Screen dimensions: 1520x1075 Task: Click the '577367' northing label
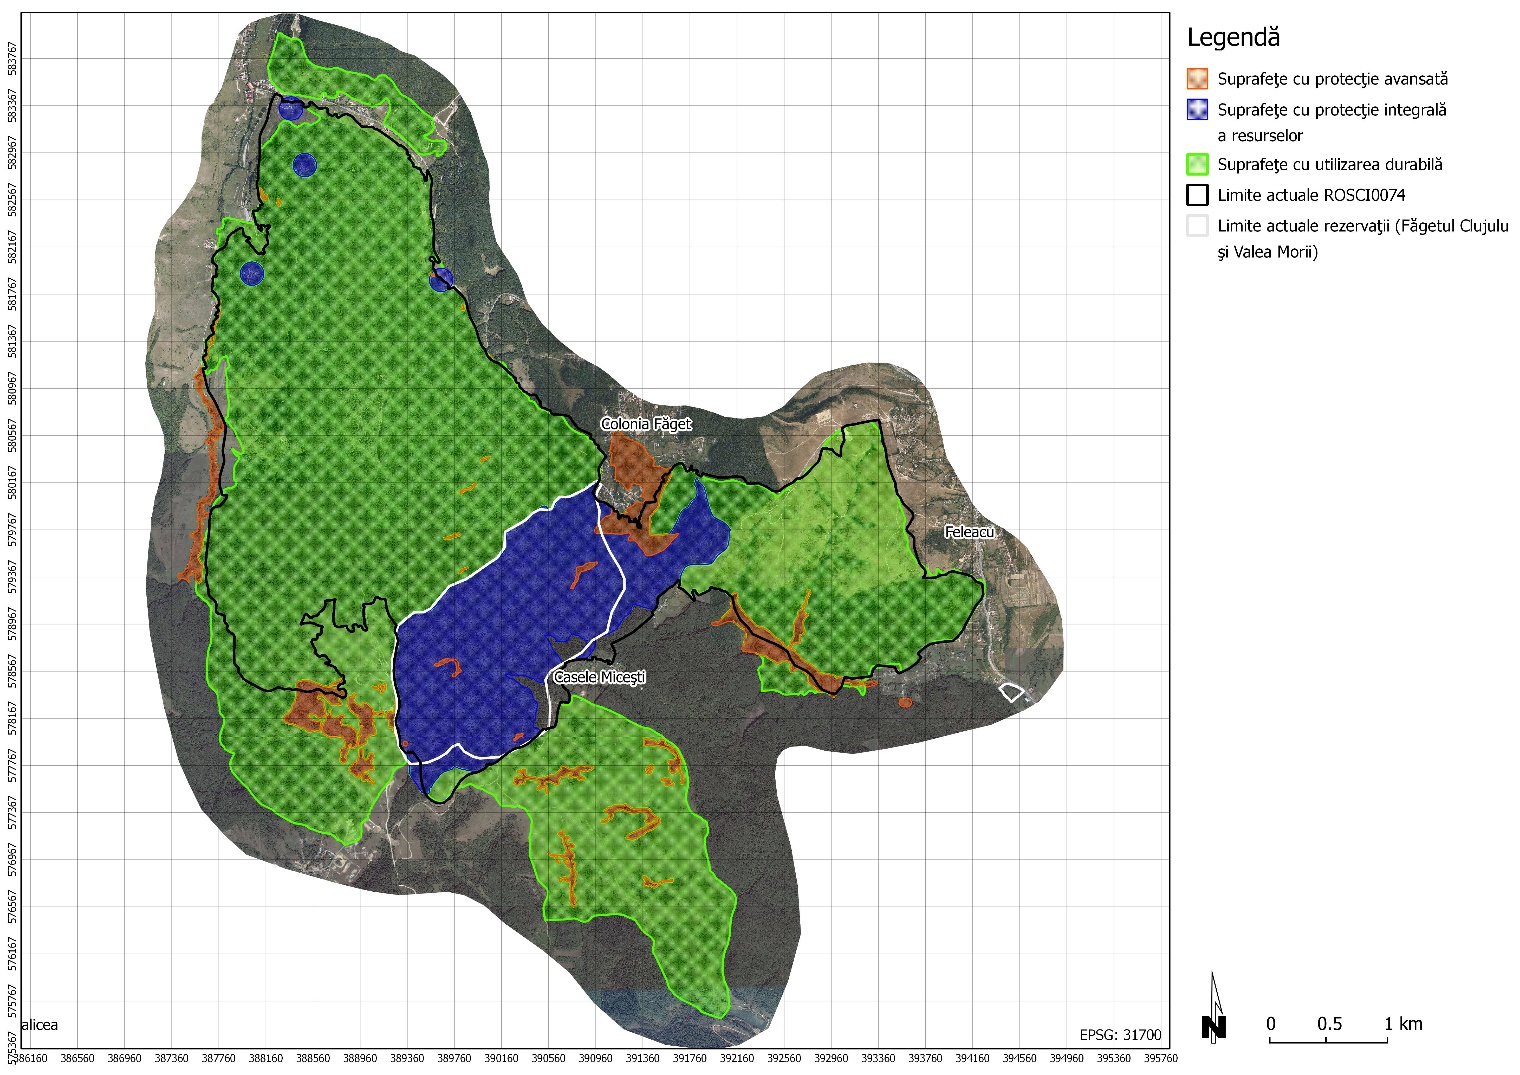(12, 812)
